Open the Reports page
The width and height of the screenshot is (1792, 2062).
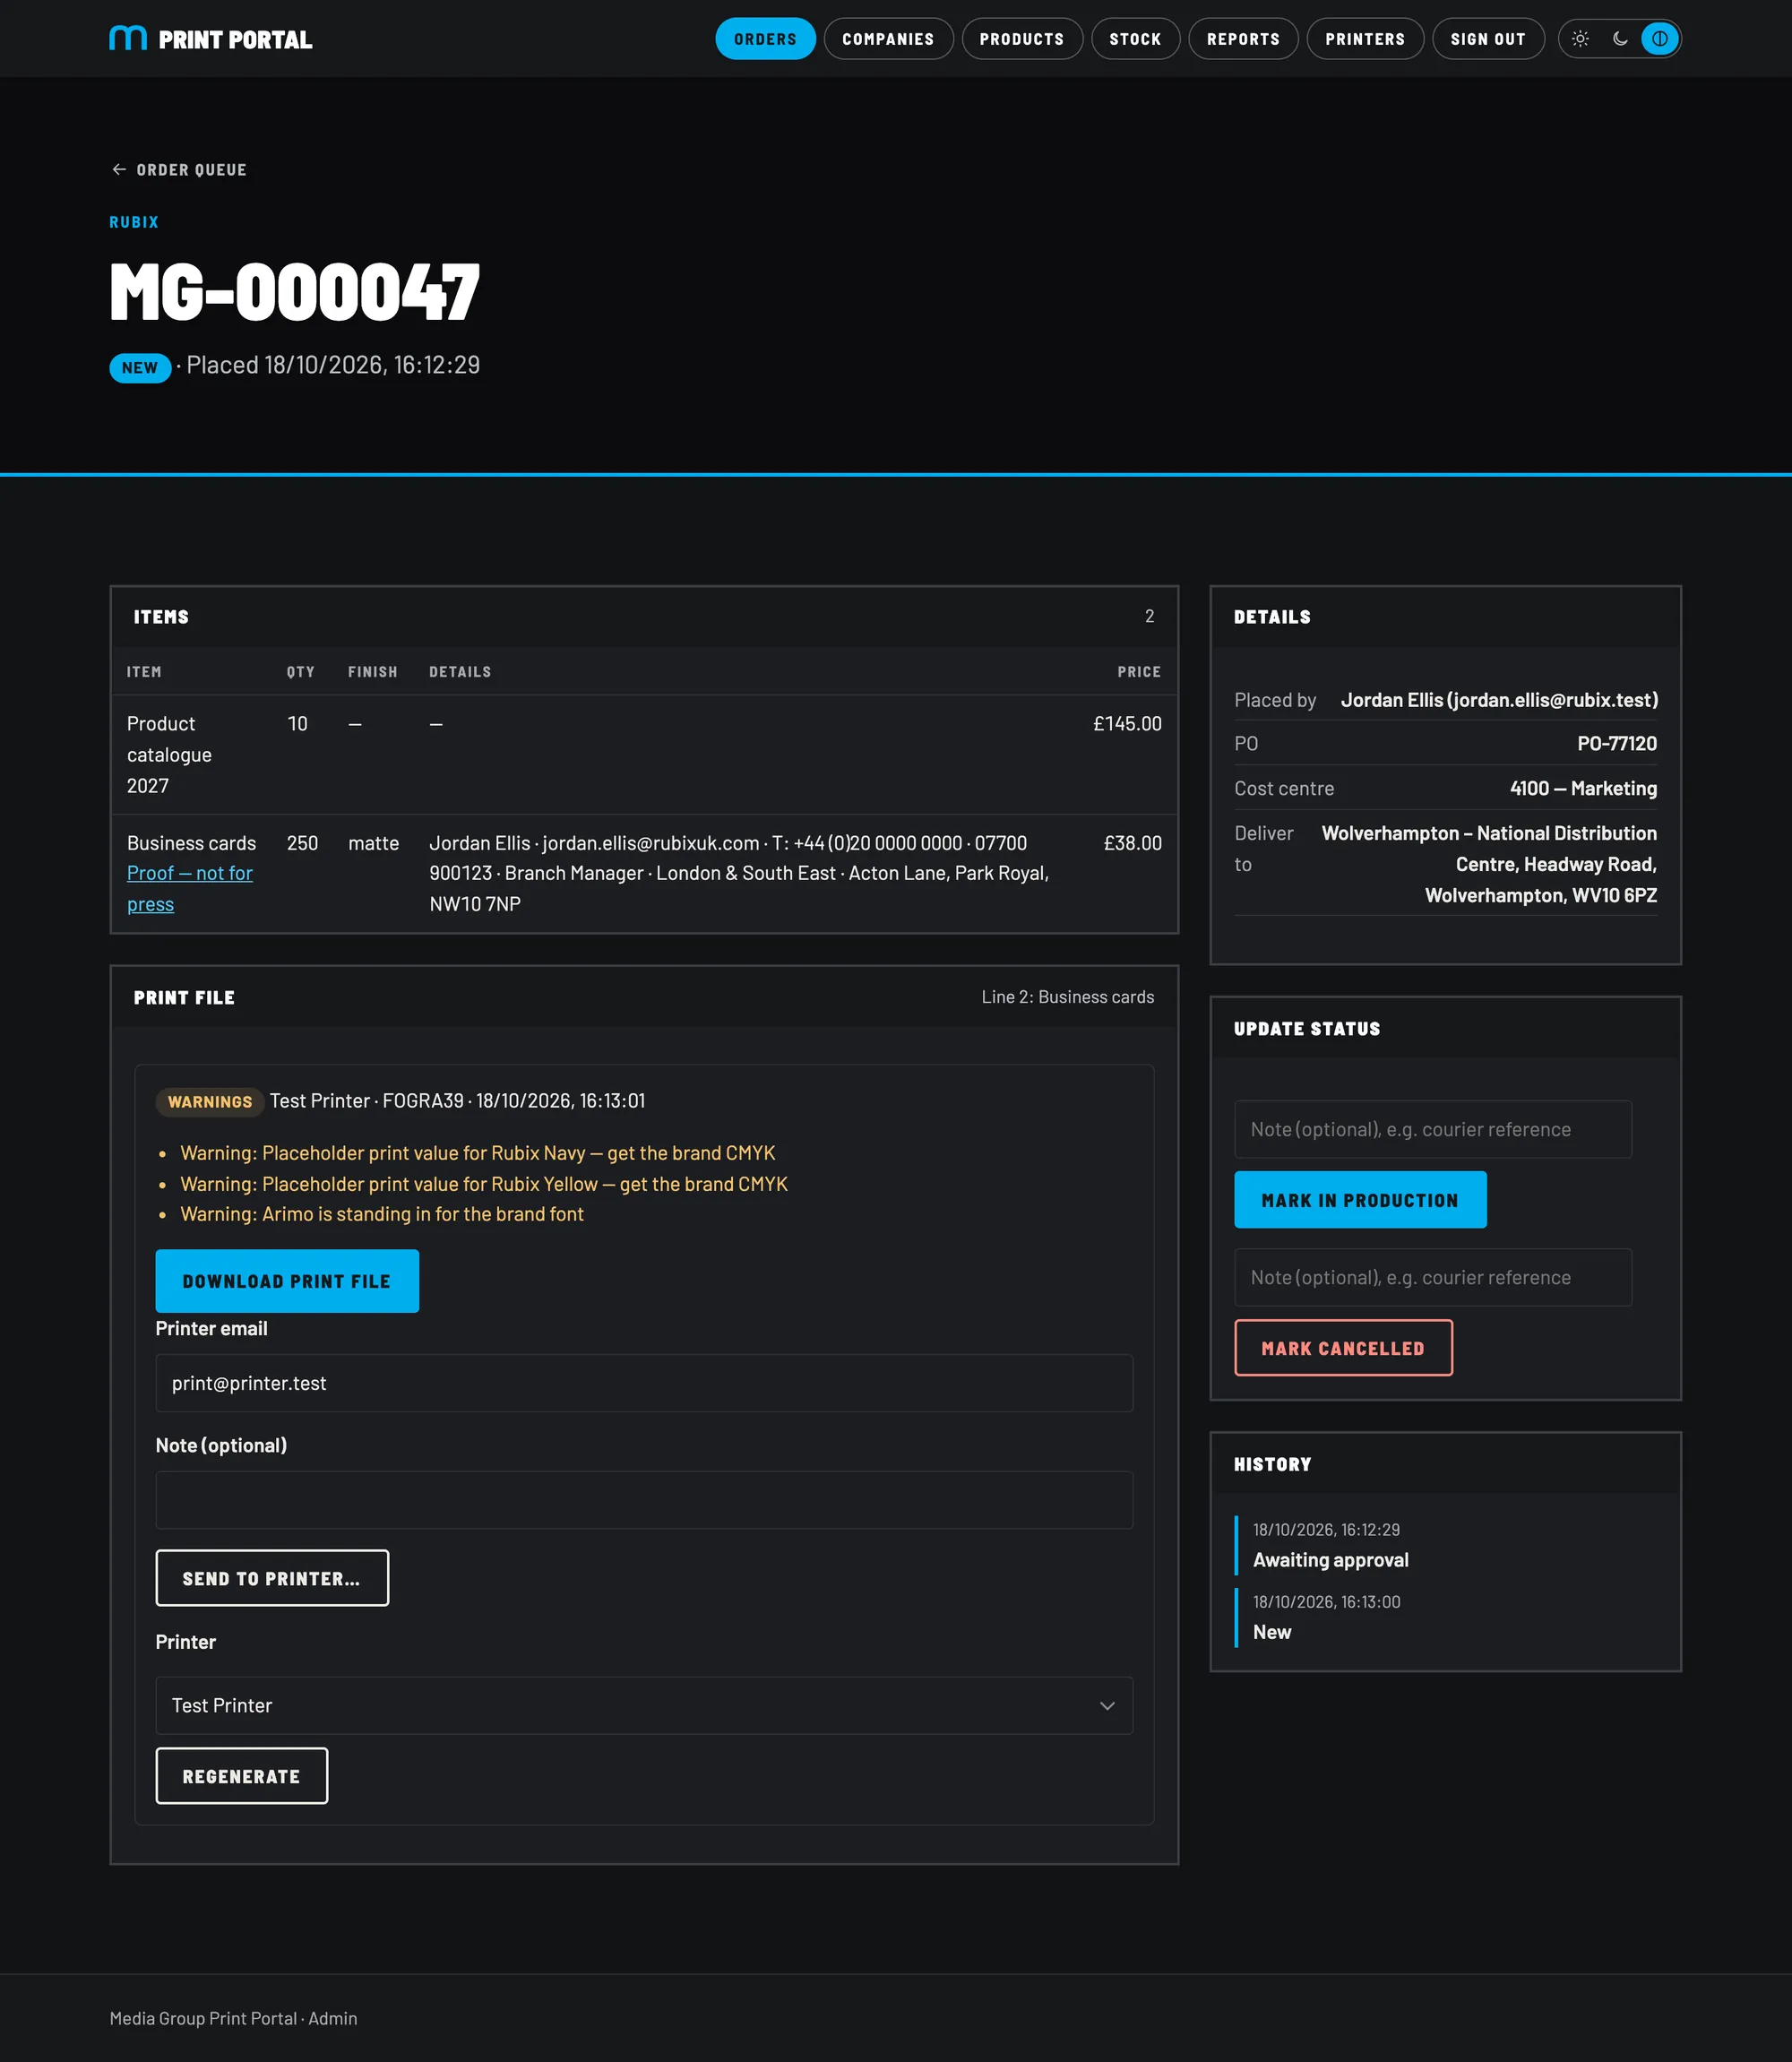coord(1243,39)
